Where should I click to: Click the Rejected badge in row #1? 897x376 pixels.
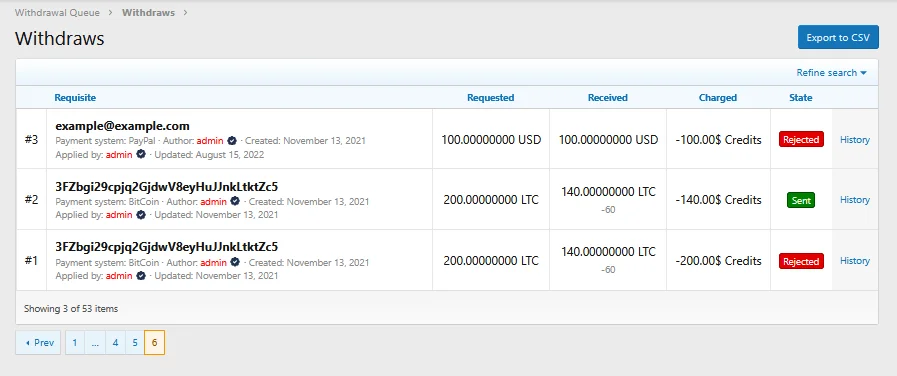[801, 261]
